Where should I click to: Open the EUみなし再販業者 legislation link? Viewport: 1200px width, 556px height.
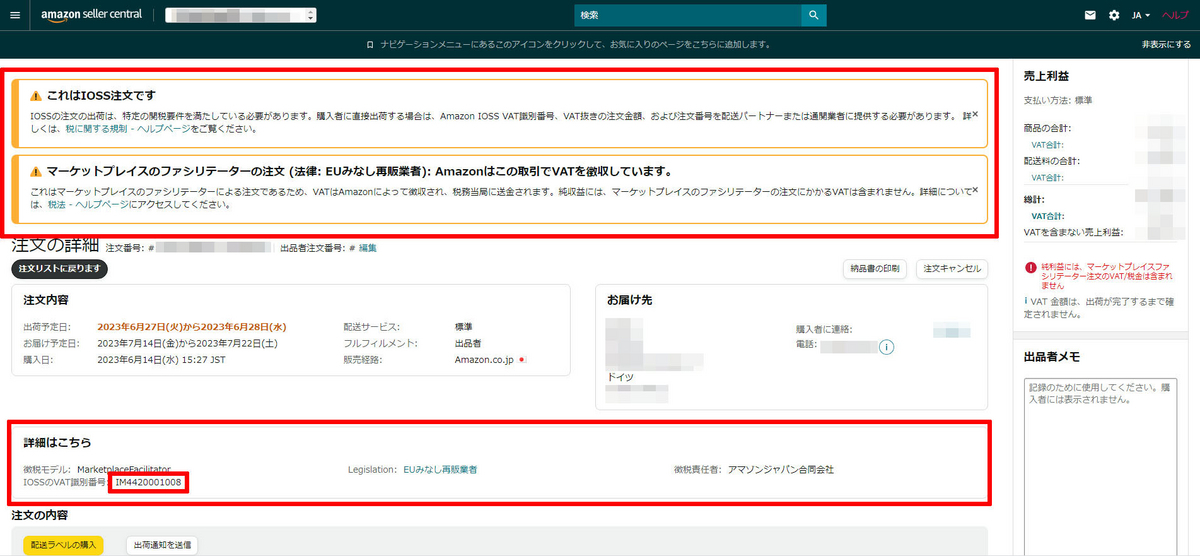point(440,469)
